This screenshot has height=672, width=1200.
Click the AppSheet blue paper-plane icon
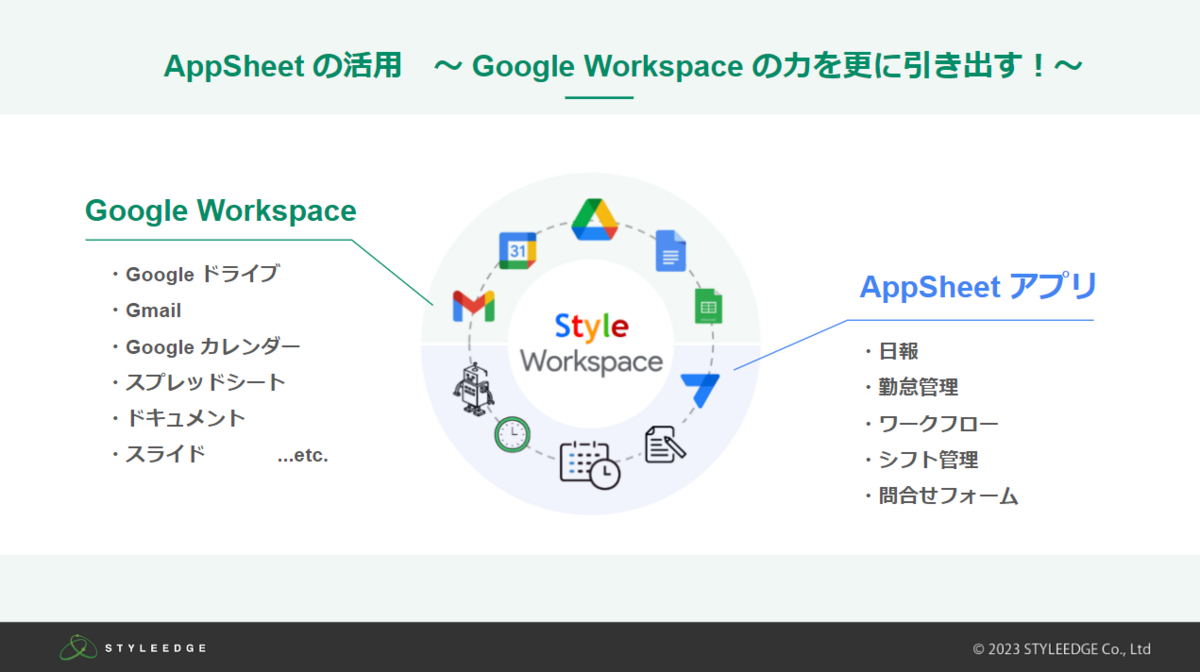point(700,389)
